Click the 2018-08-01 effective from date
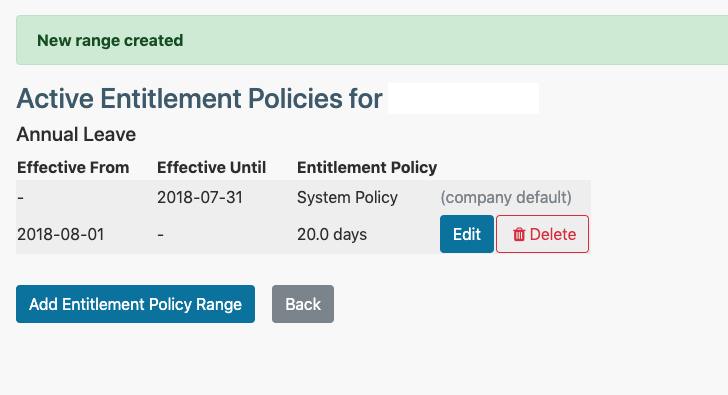 coord(61,234)
